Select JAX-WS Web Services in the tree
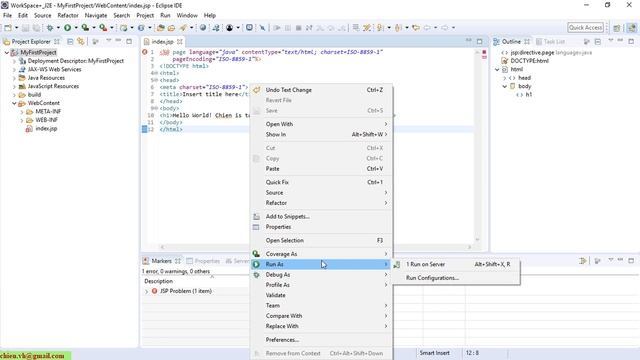 pos(54,69)
